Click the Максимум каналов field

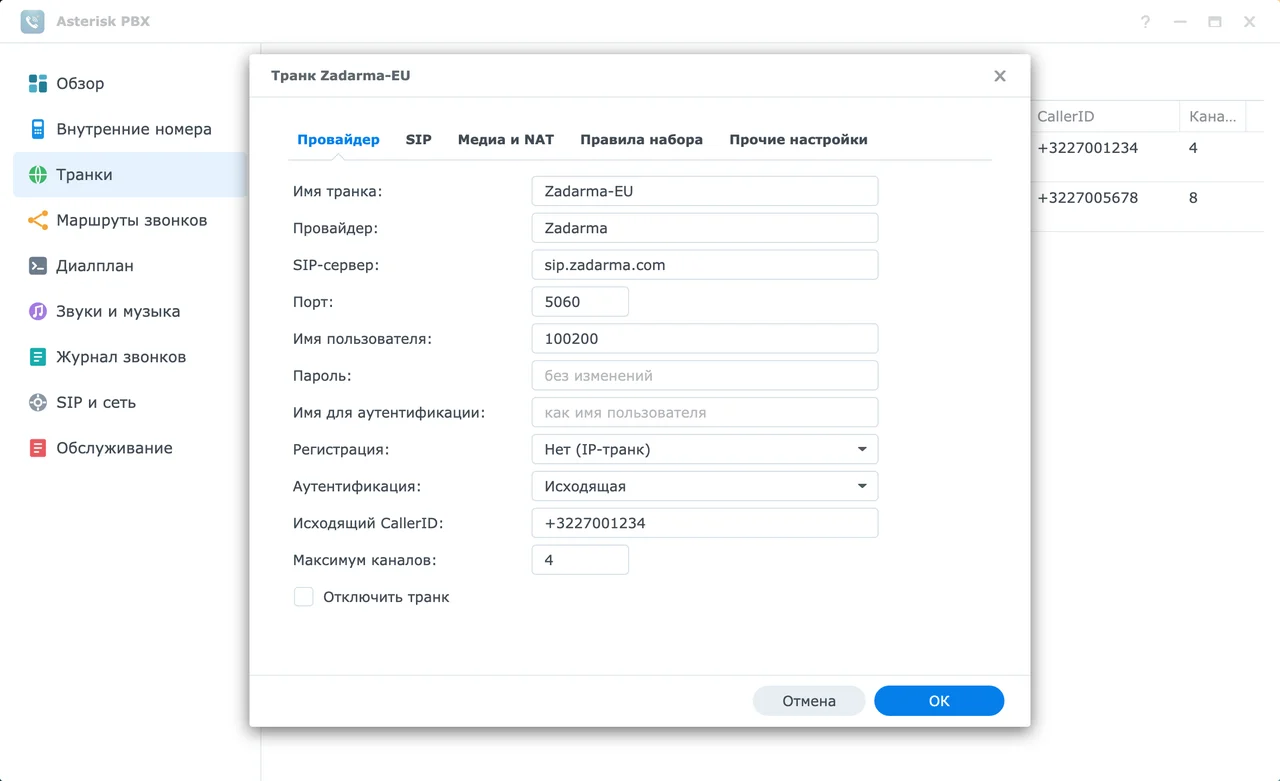point(580,560)
